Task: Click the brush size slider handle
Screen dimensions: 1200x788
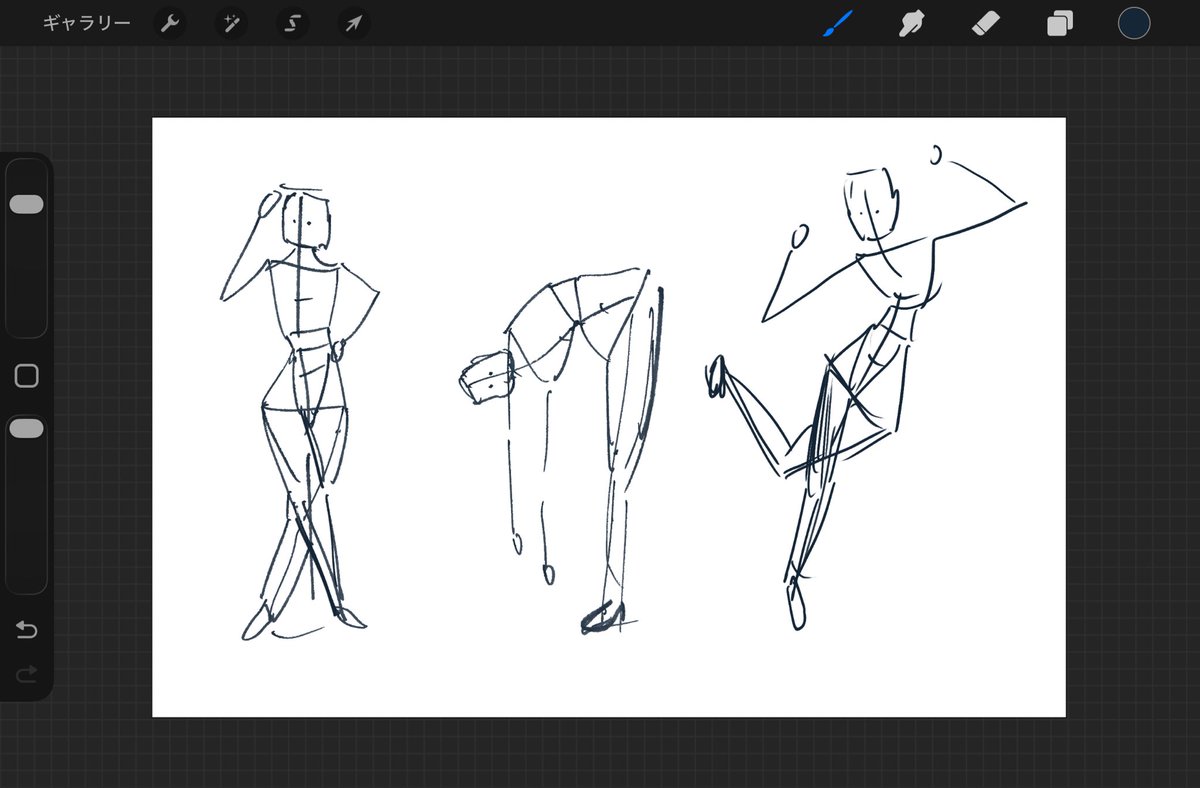Action: tap(26, 204)
